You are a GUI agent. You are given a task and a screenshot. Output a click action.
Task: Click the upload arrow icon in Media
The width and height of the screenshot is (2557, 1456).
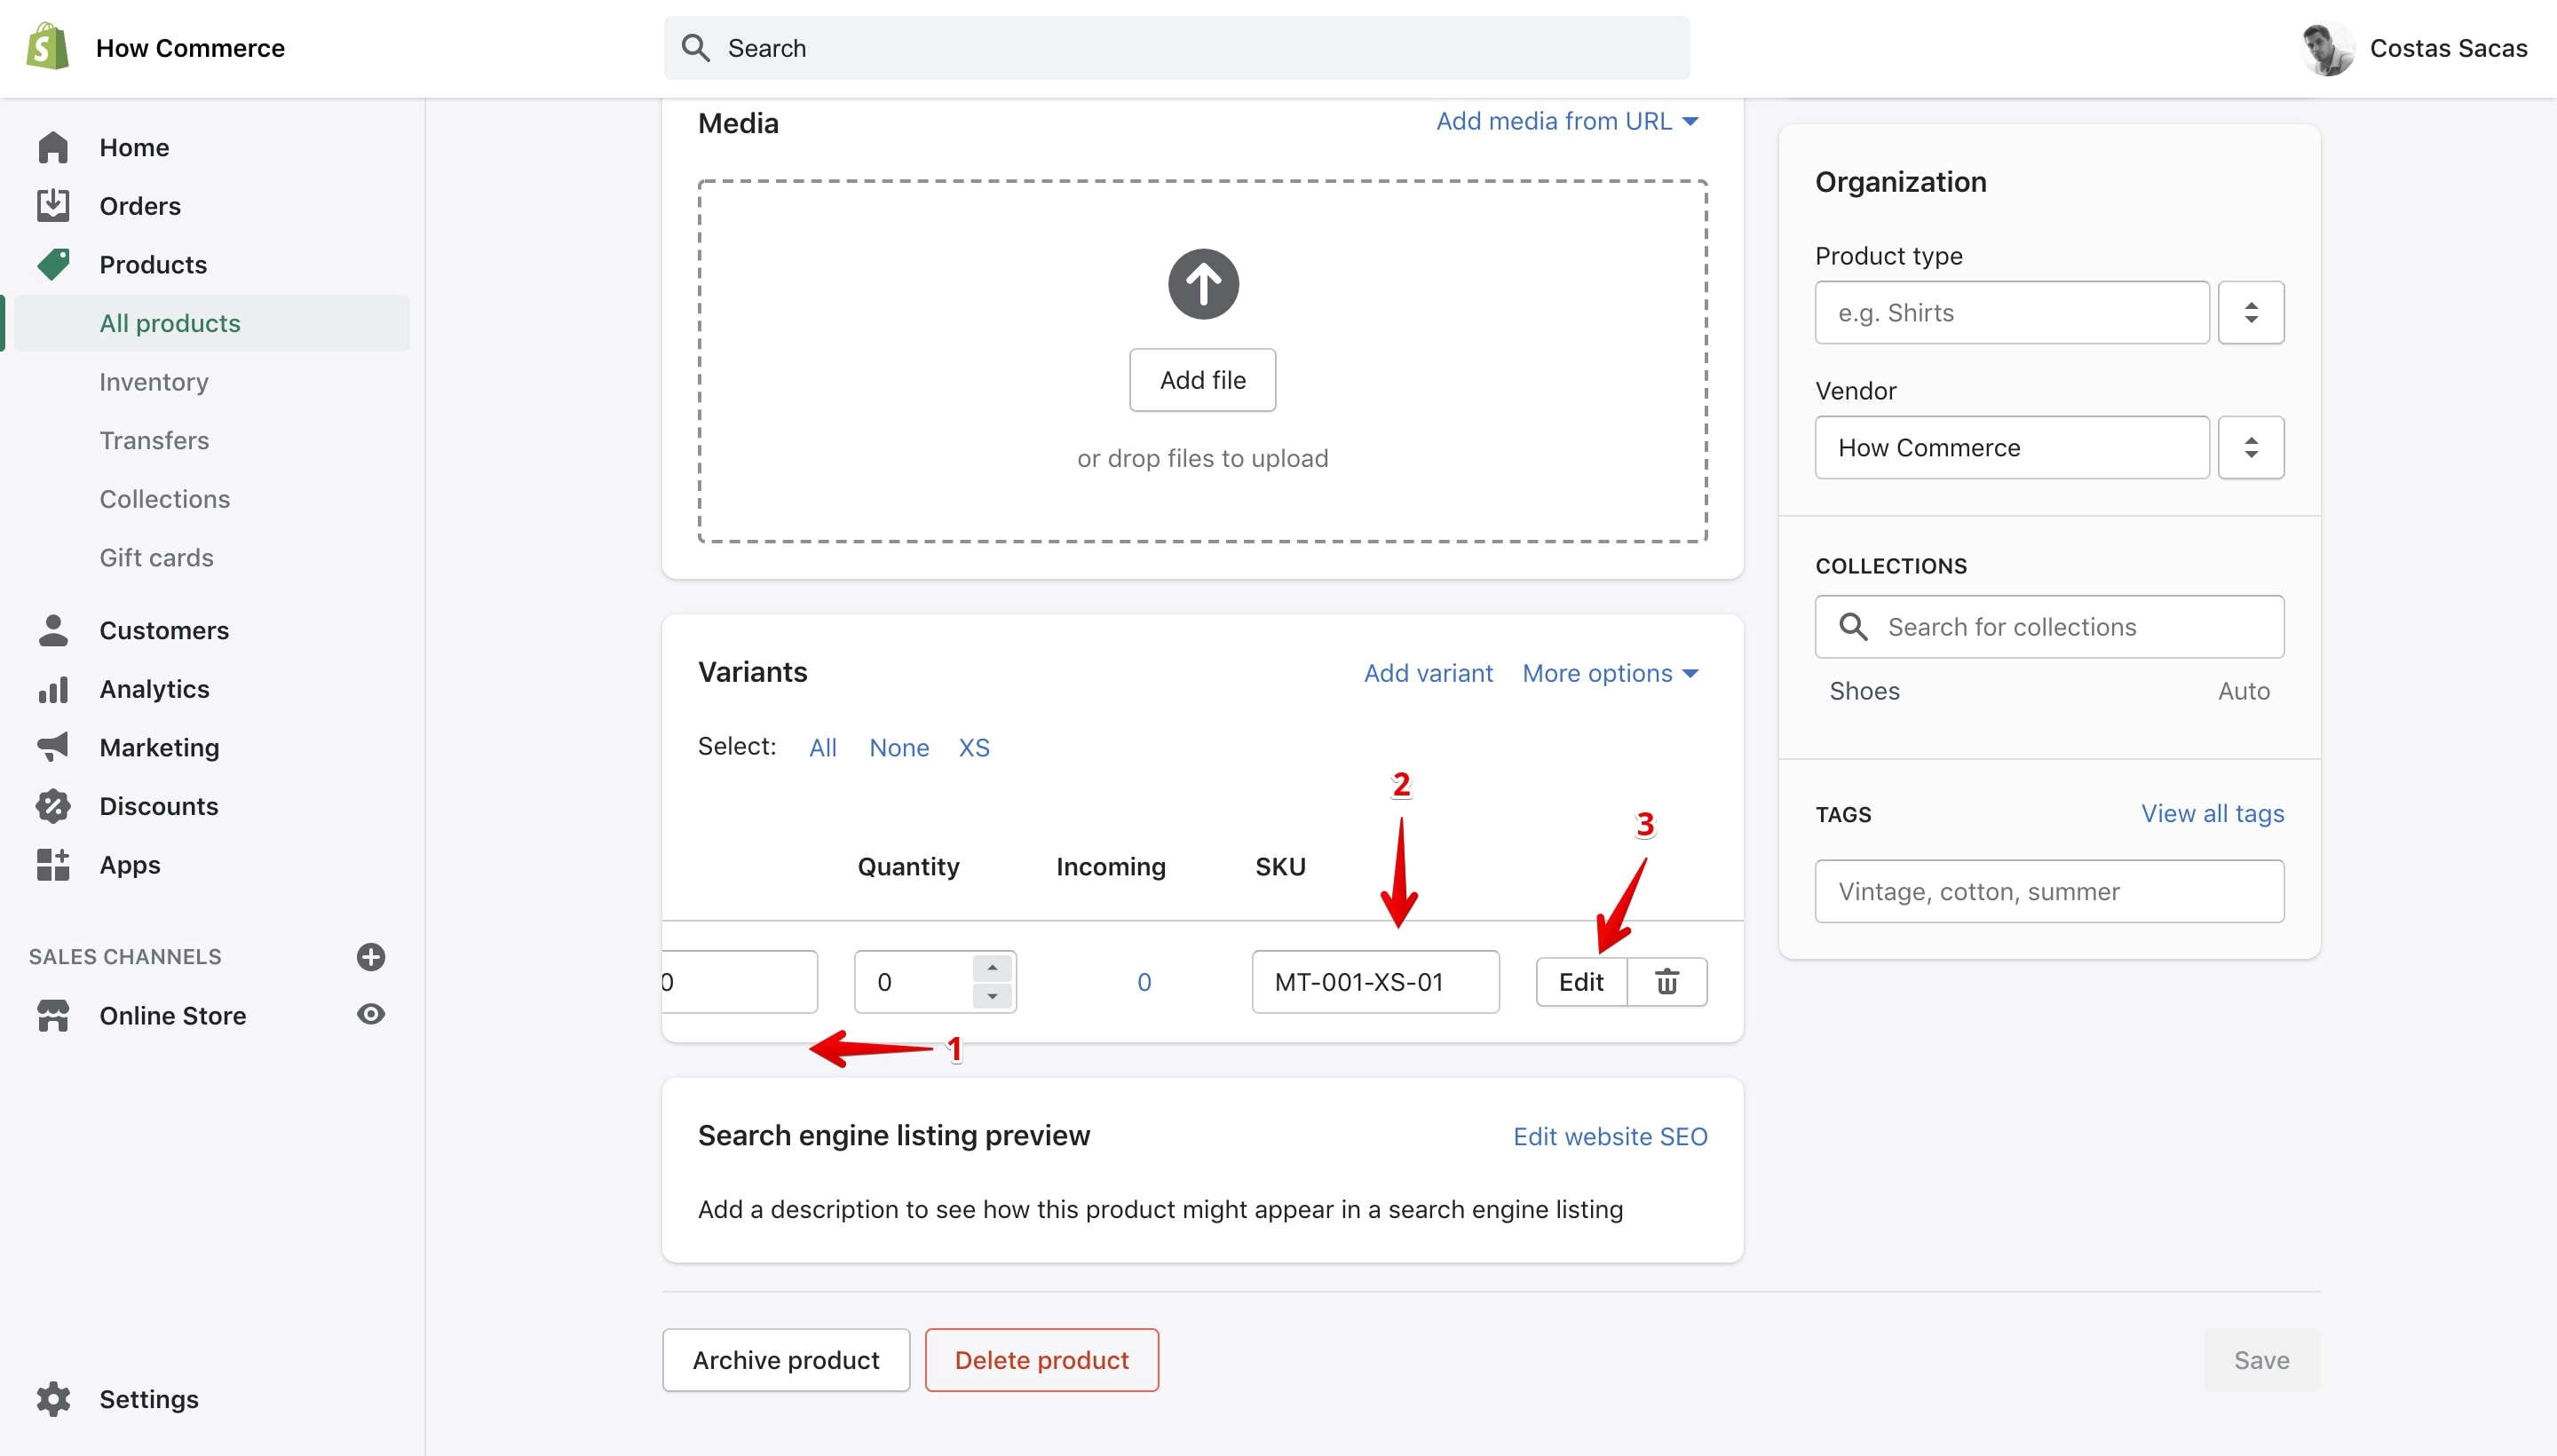click(1203, 284)
